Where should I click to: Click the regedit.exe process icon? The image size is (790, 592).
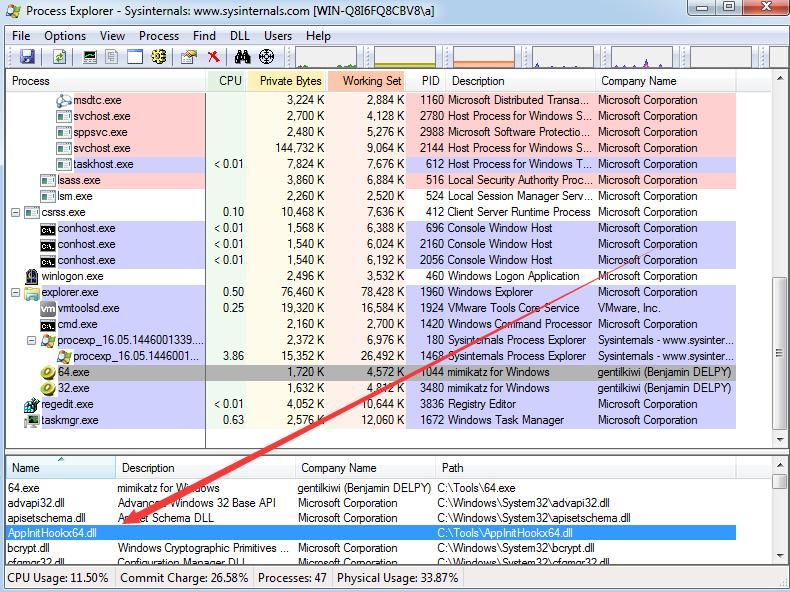[31, 405]
